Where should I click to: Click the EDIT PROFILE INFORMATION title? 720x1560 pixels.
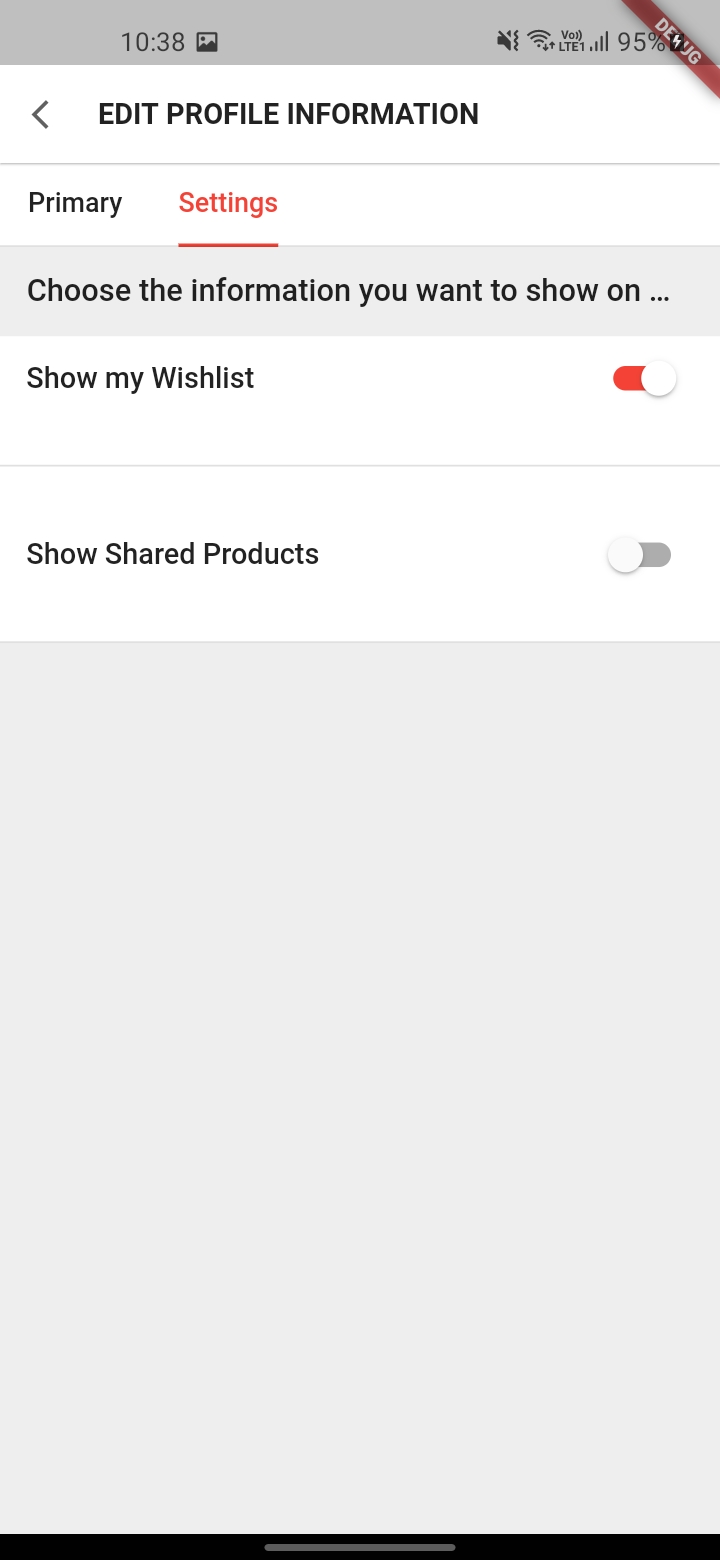(x=288, y=113)
